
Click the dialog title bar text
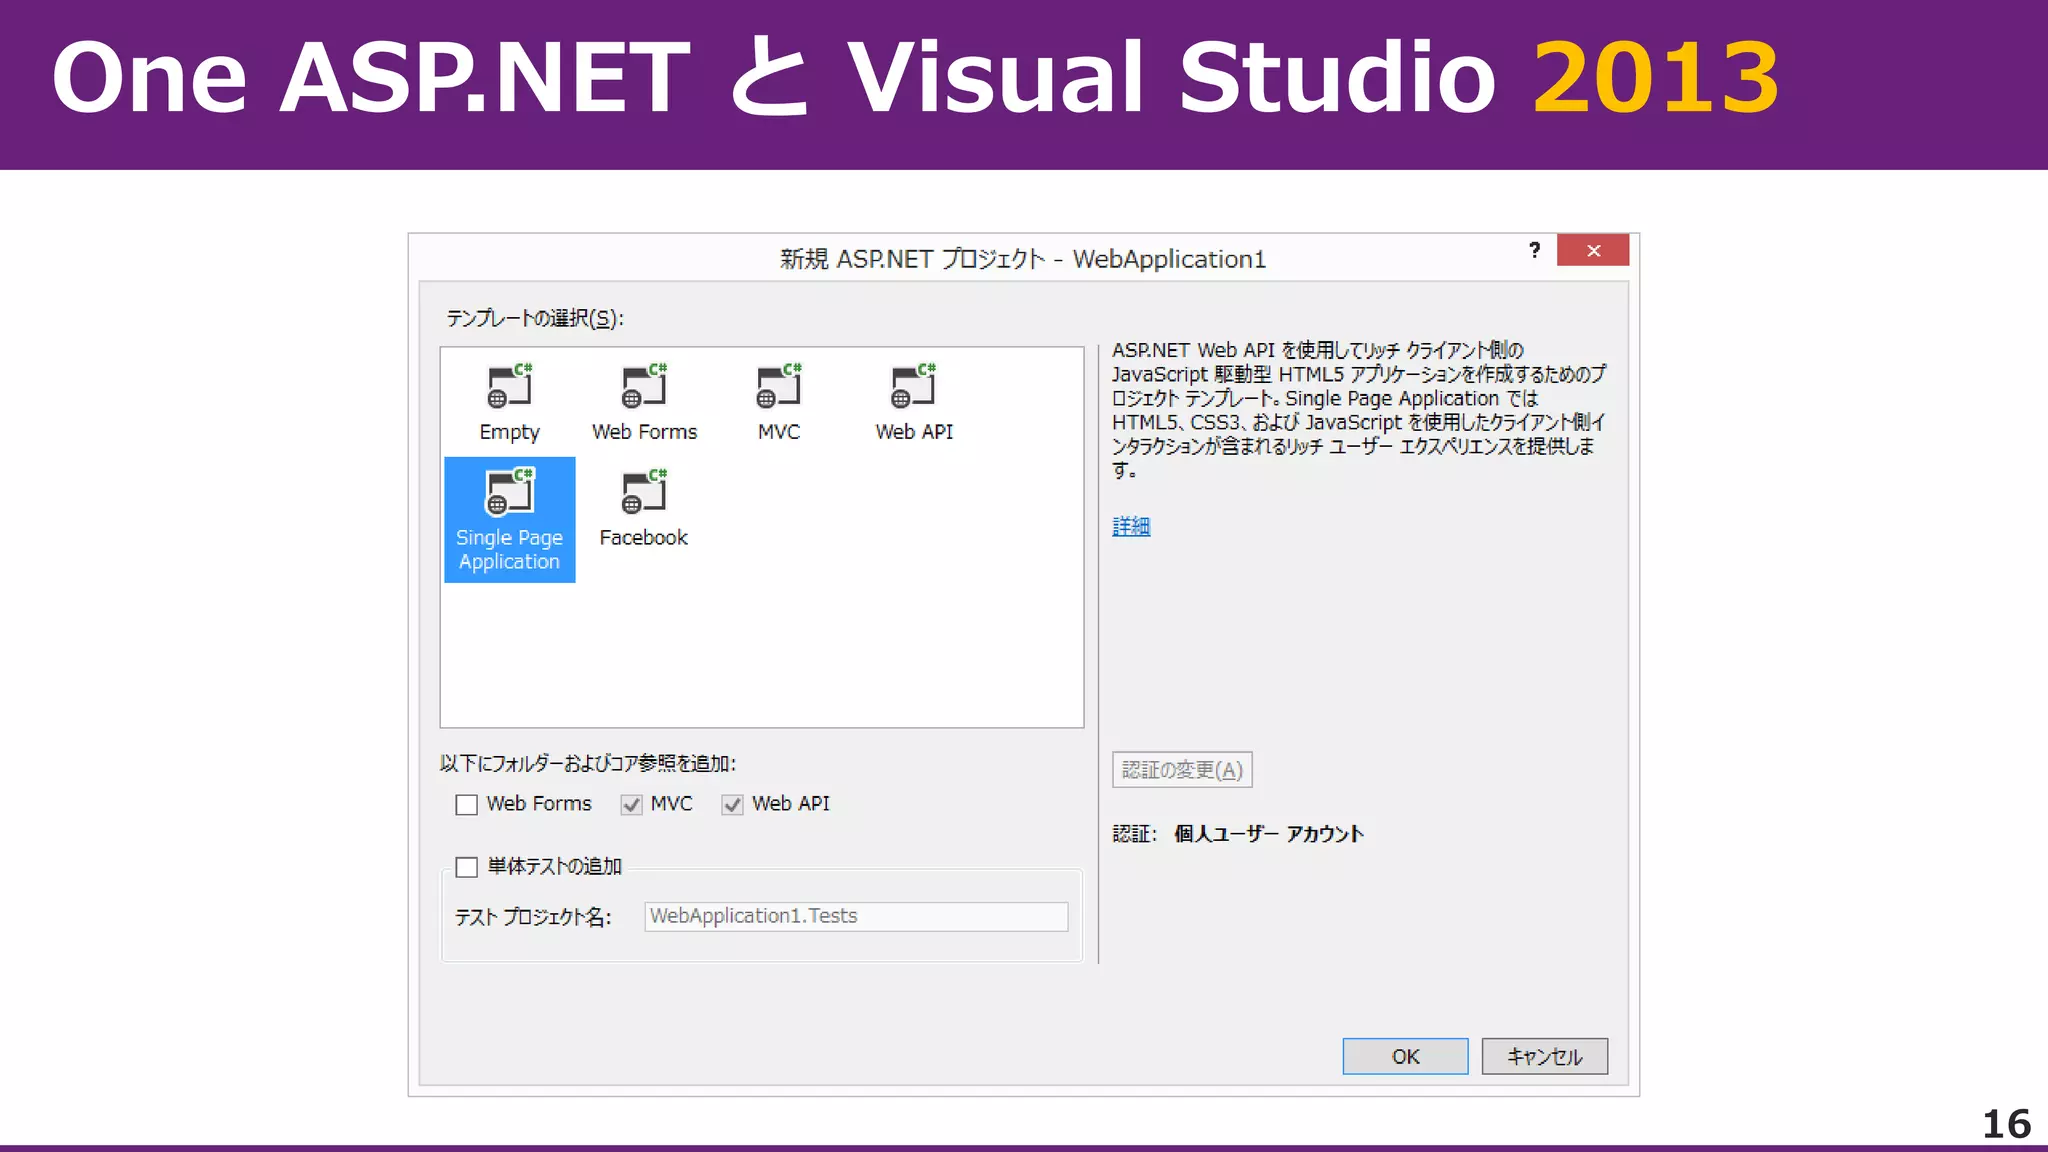(1022, 259)
